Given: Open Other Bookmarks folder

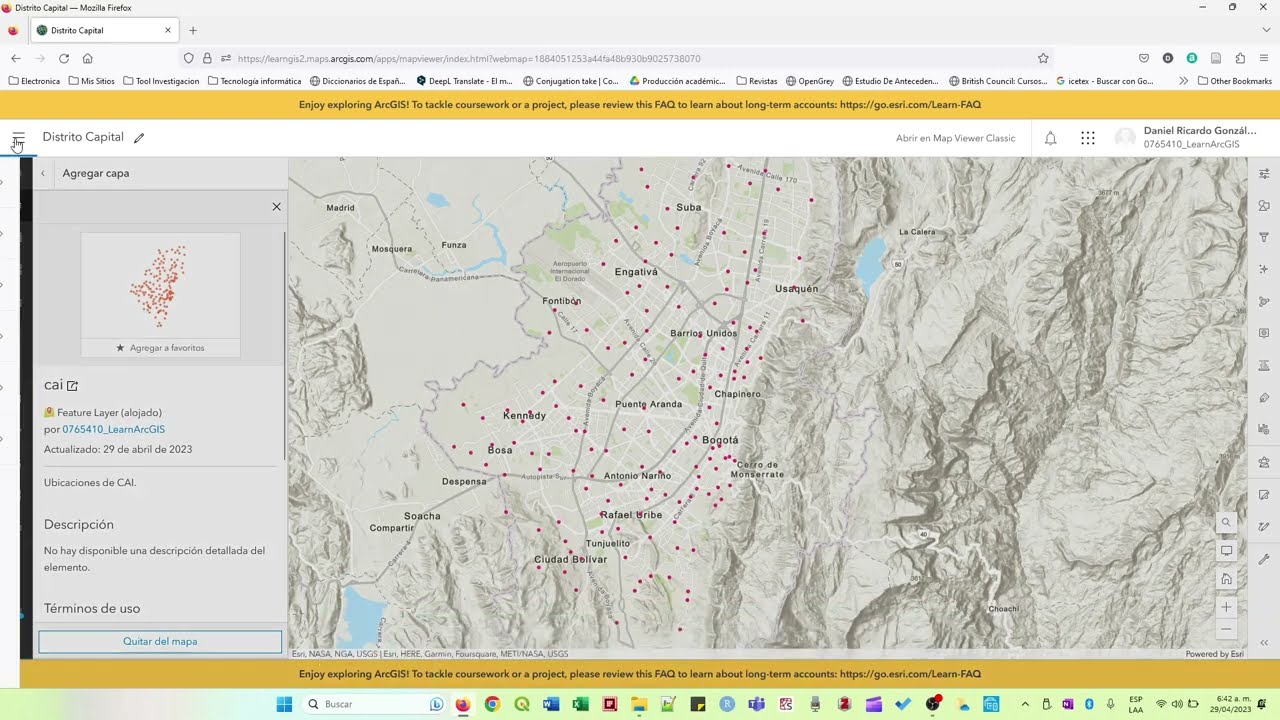Looking at the screenshot, I should 1234,81.
